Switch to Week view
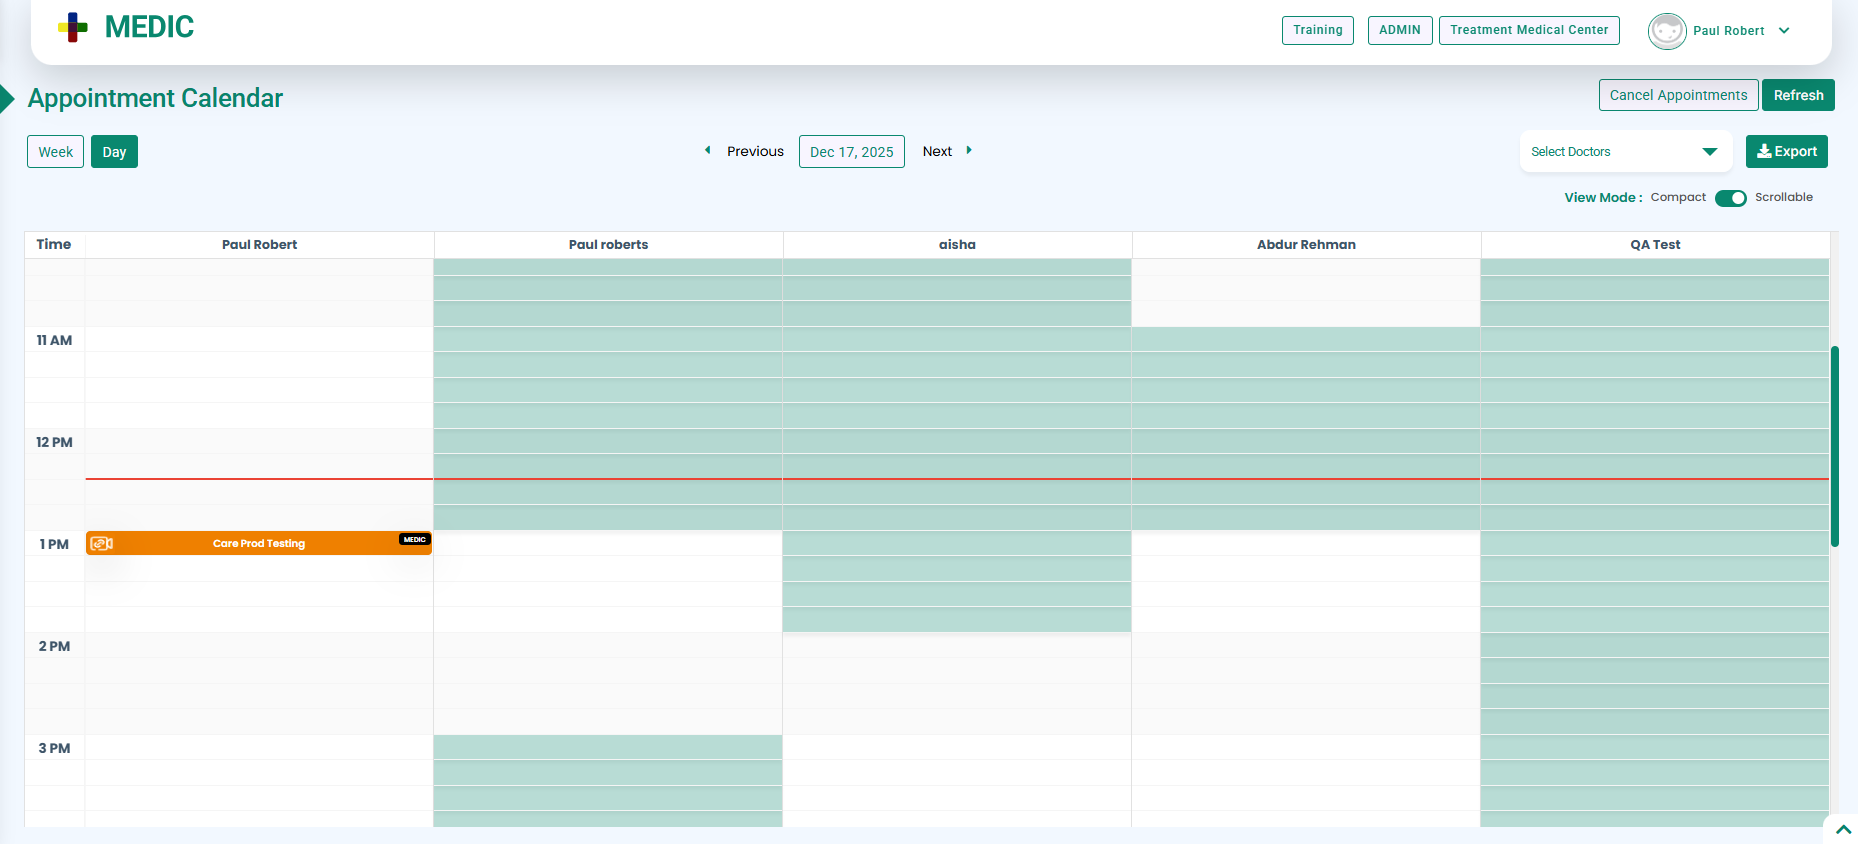The height and width of the screenshot is (844, 1858). click(x=55, y=152)
